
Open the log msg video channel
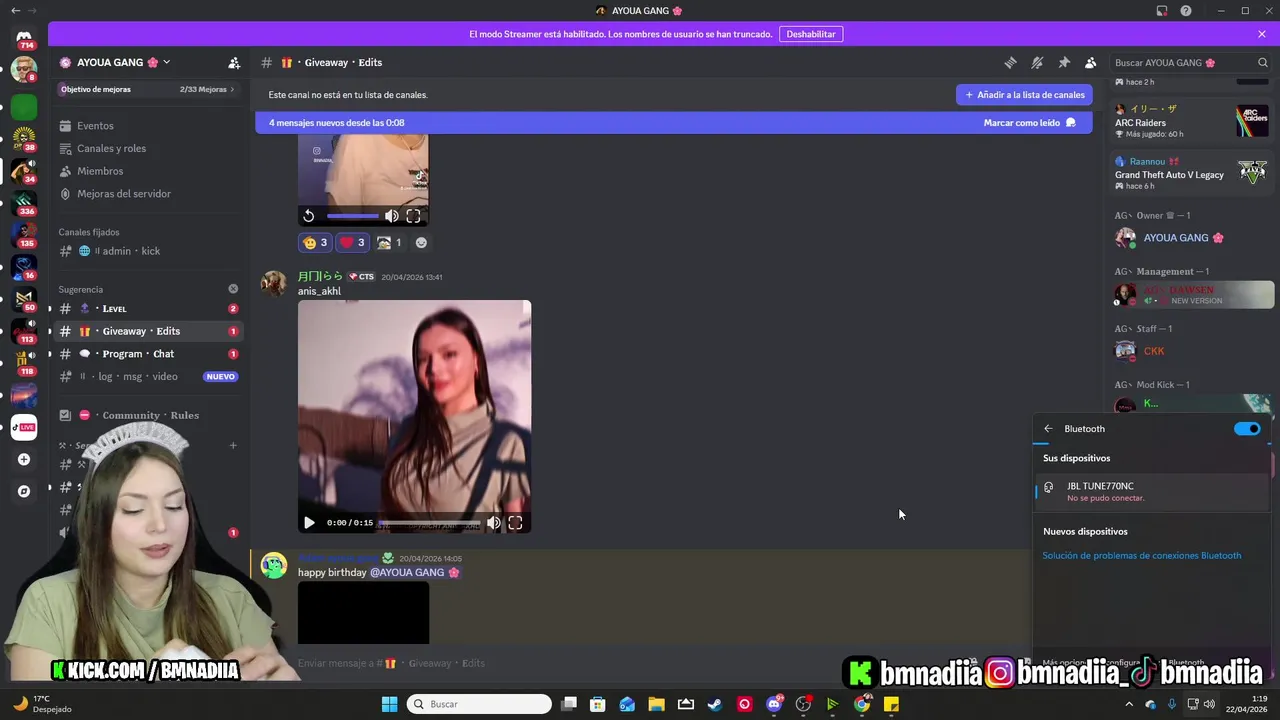click(148, 377)
